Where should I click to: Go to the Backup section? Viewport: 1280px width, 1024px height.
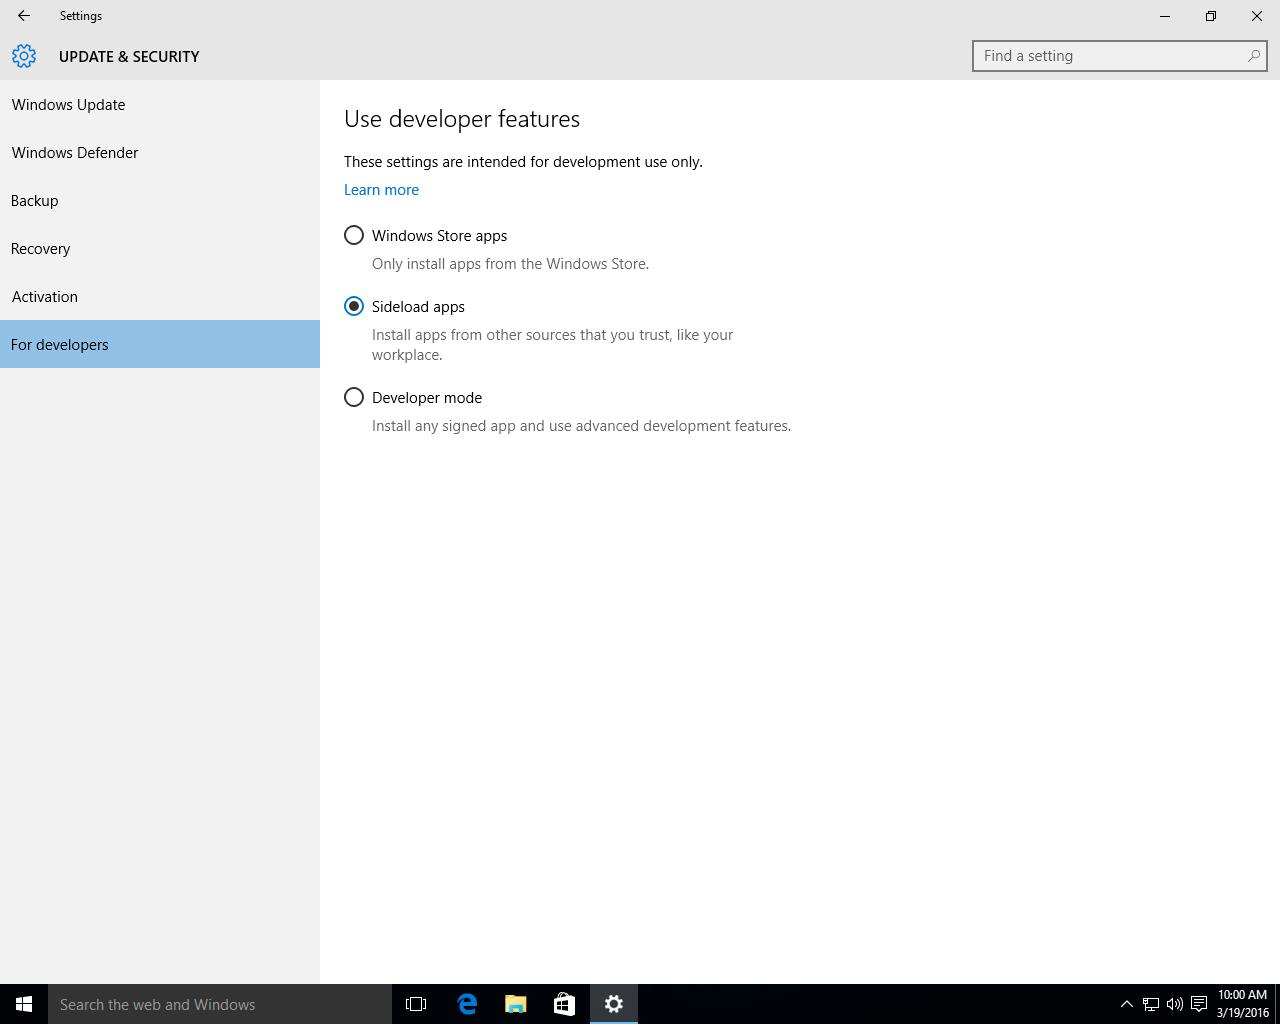click(x=160, y=200)
